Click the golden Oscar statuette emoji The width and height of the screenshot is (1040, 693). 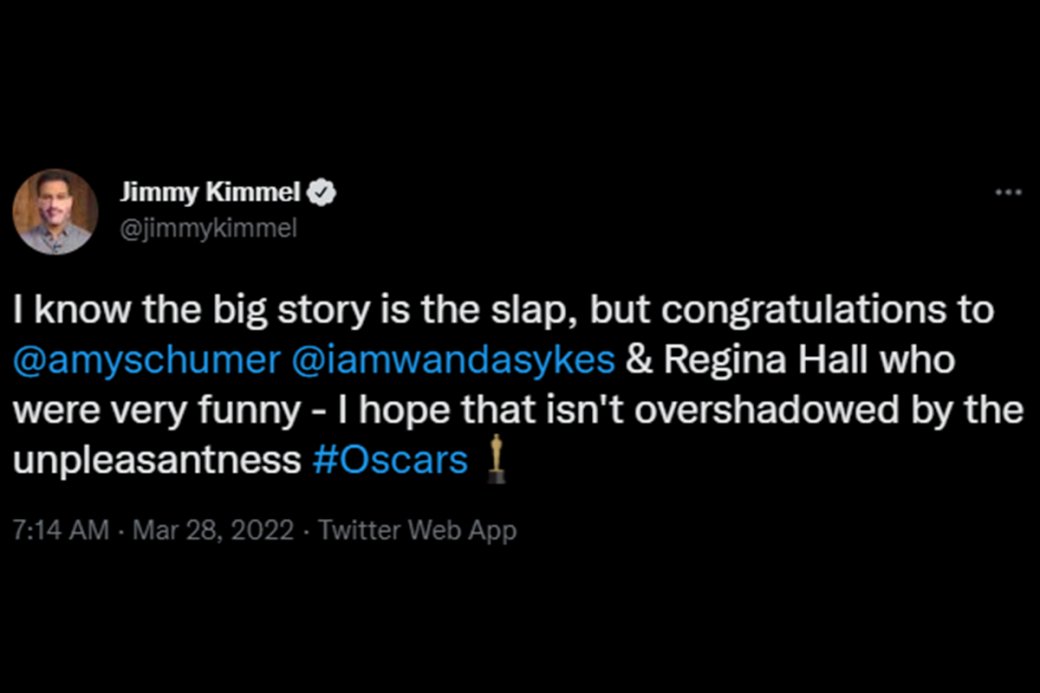(495, 458)
